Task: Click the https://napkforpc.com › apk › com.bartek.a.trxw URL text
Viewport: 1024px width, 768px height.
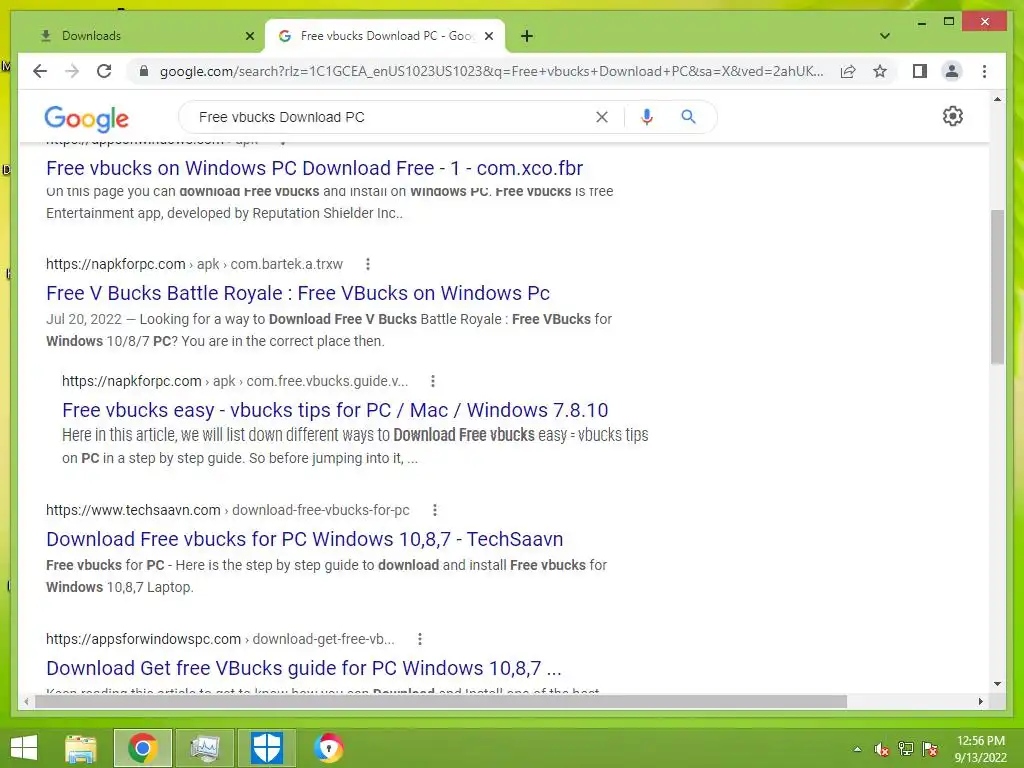Action: point(194,264)
